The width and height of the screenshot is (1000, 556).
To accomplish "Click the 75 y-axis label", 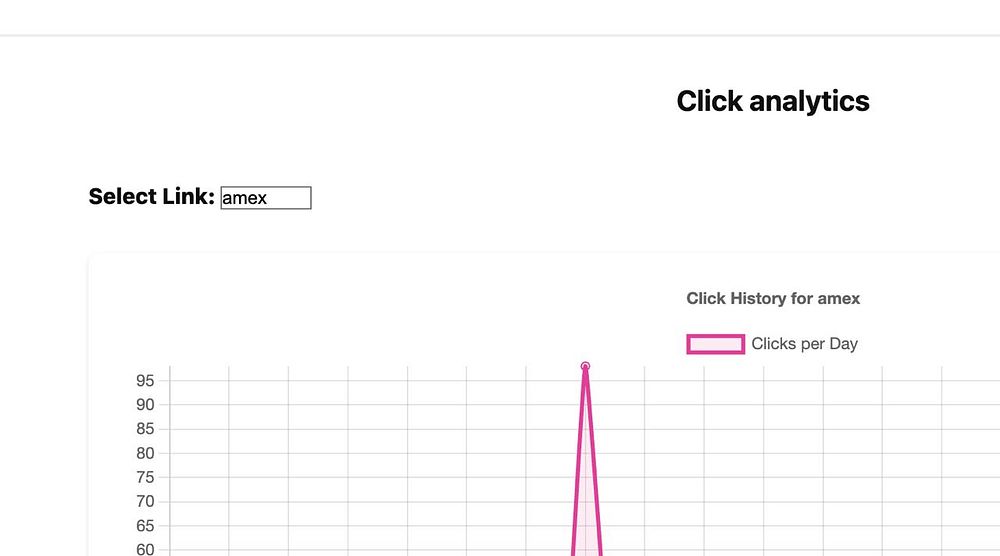I will (x=145, y=478).
